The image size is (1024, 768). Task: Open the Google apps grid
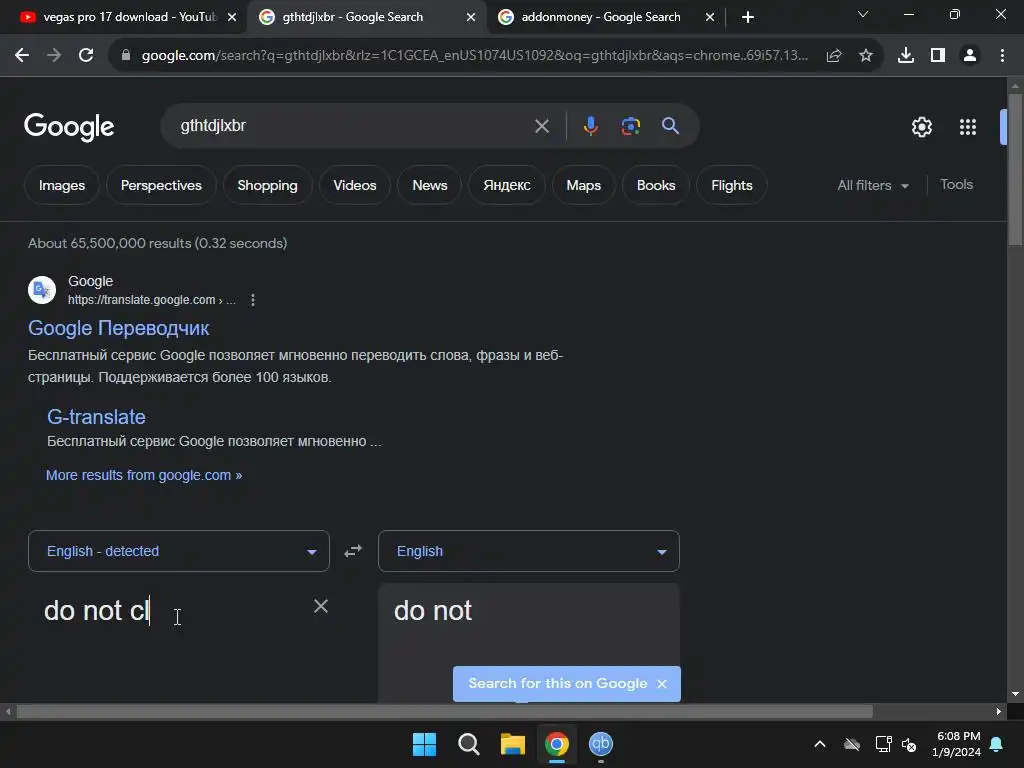pos(968,127)
